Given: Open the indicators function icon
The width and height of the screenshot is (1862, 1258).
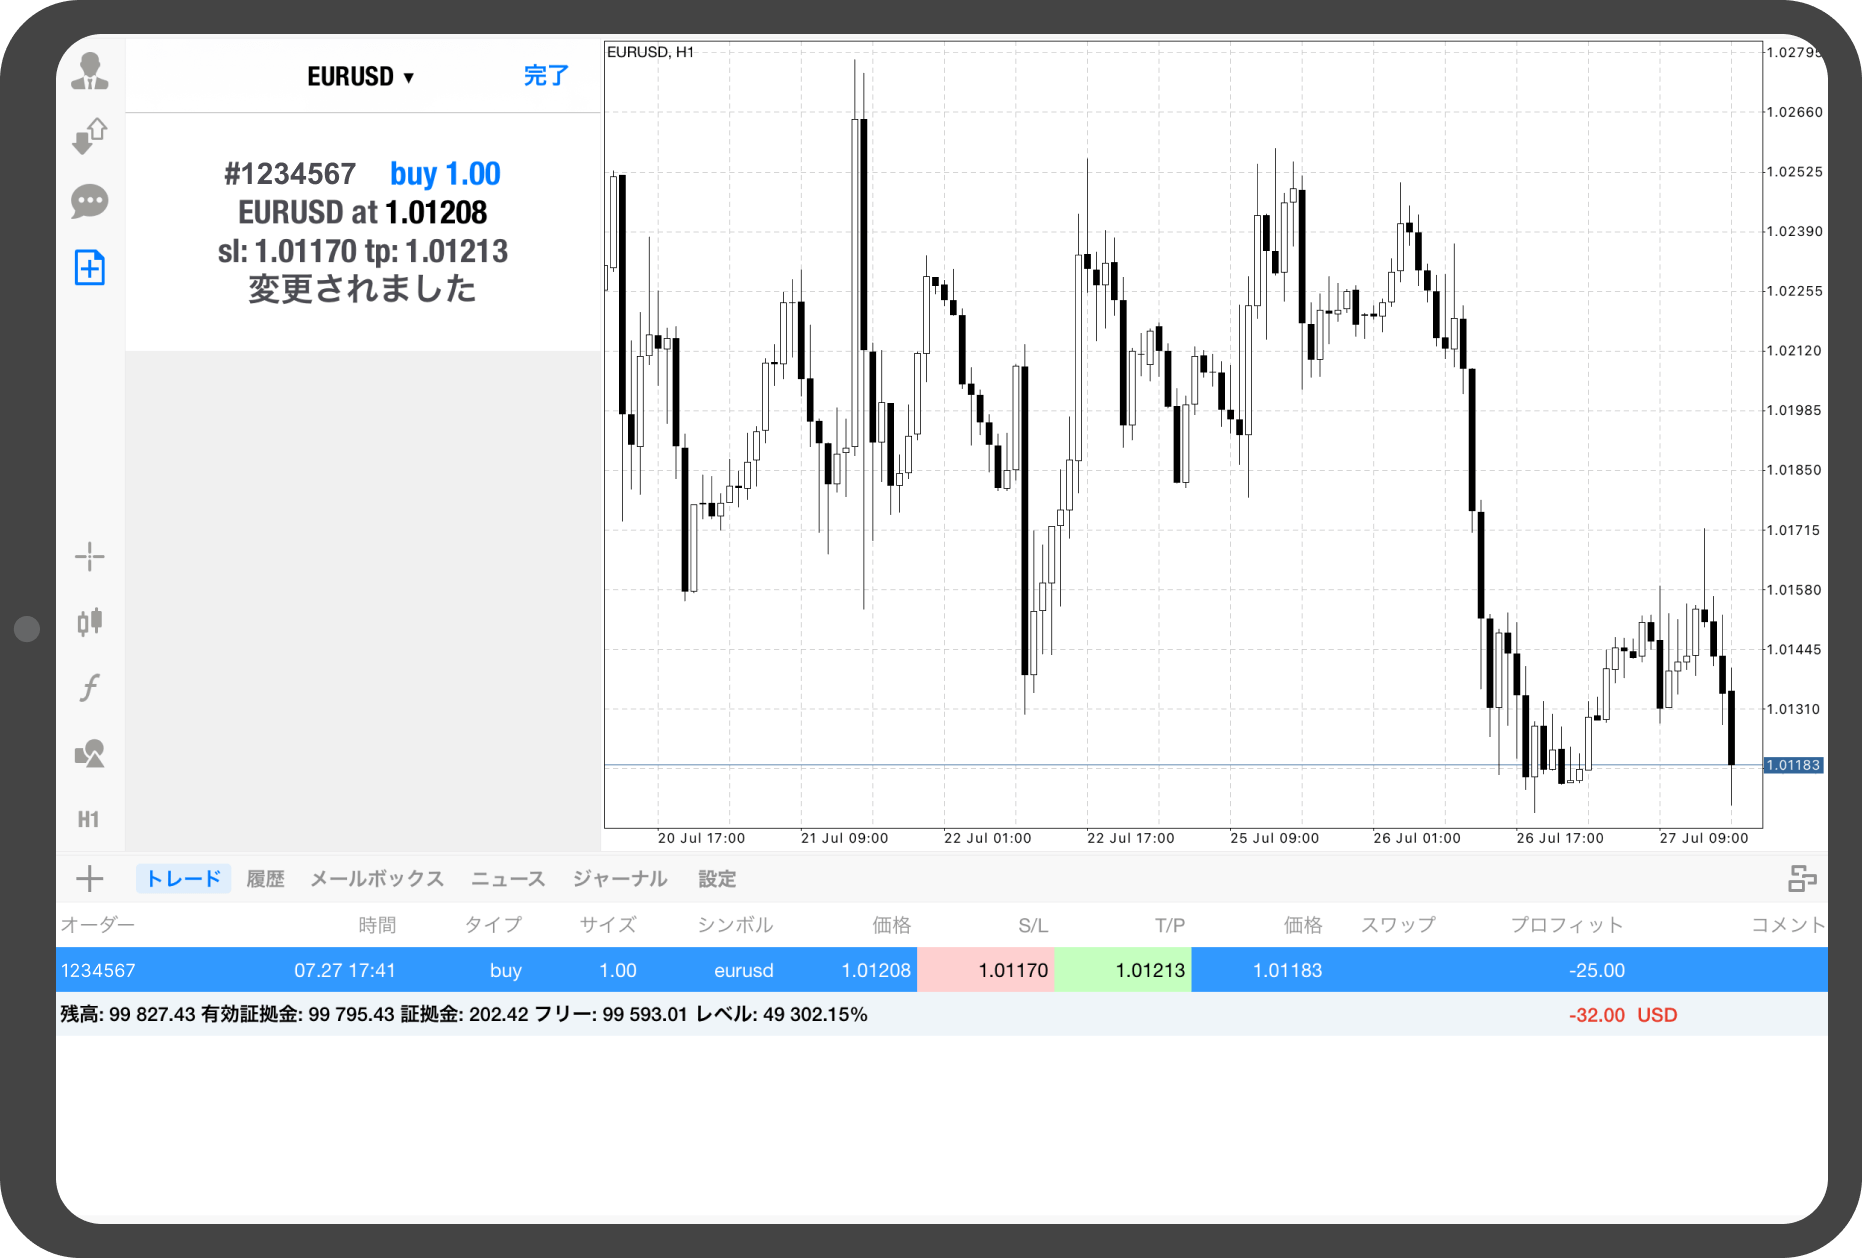Looking at the screenshot, I should [90, 688].
